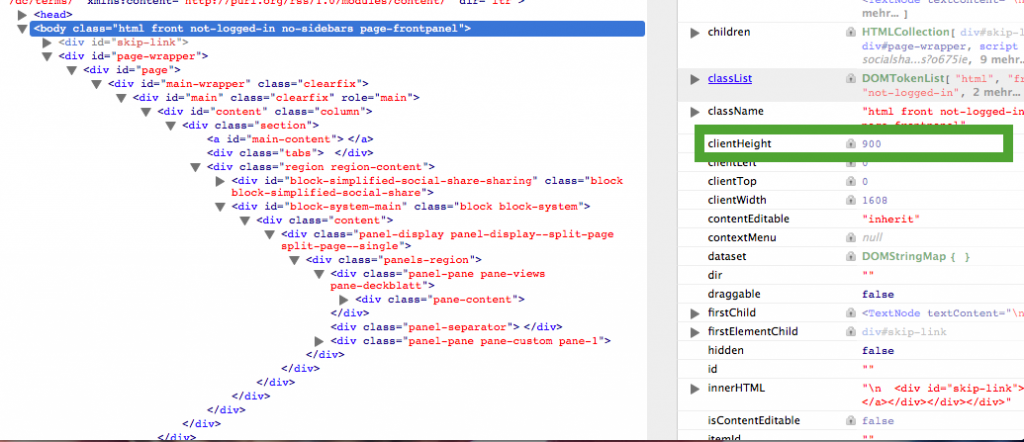This screenshot has width=1024, height=442.
Task: Click the draggable false value
Action: (x=877, y=294)
